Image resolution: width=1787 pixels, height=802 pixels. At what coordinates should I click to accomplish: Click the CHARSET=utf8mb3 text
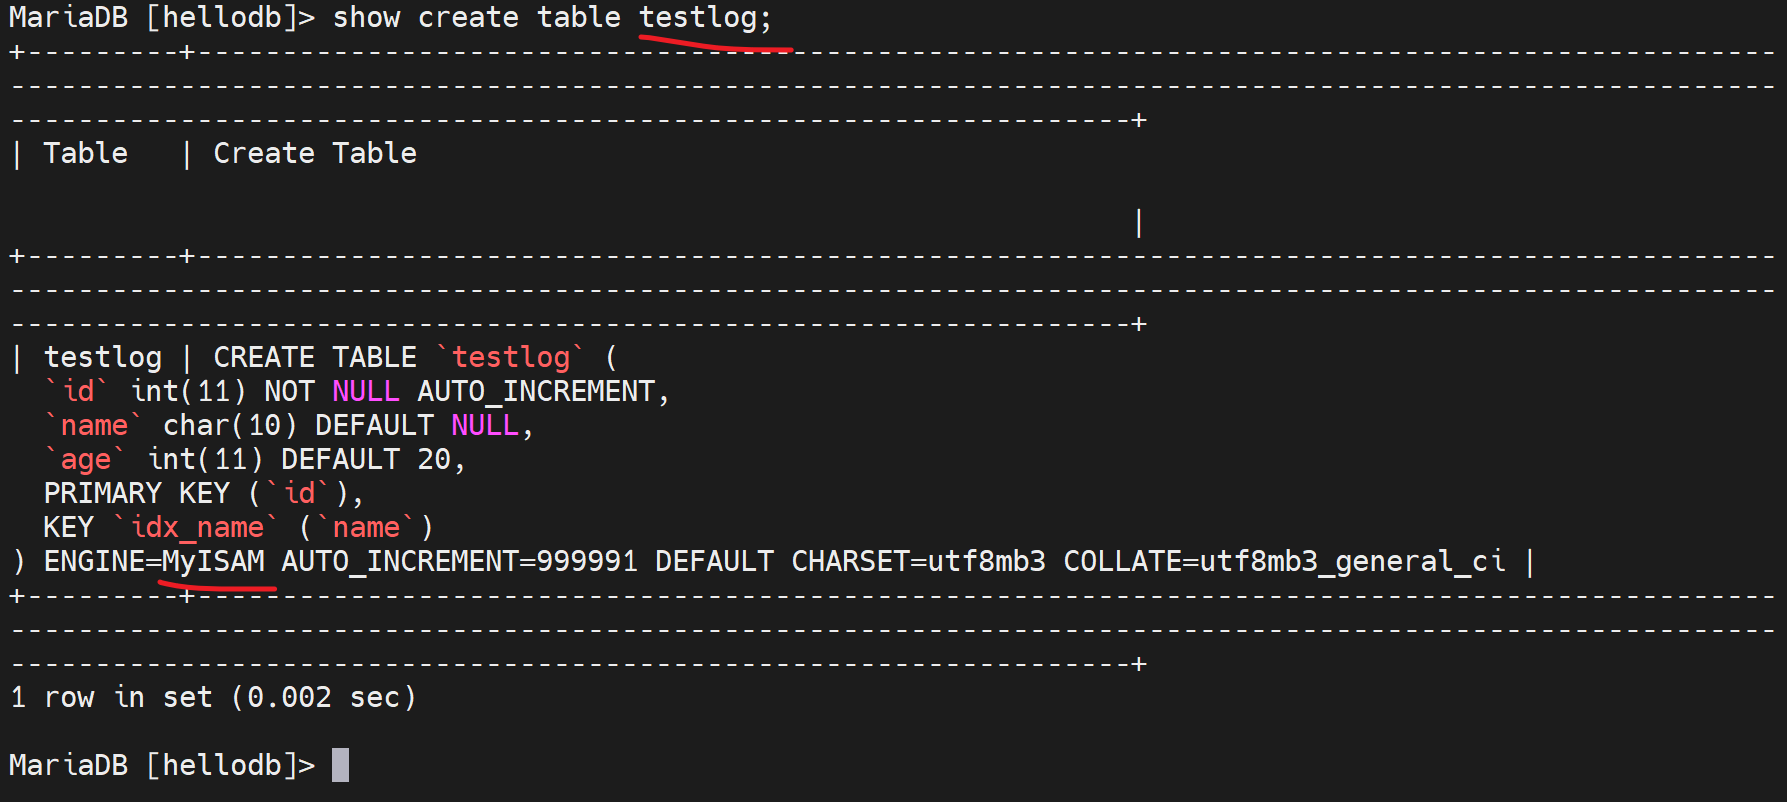coord(918,561)
